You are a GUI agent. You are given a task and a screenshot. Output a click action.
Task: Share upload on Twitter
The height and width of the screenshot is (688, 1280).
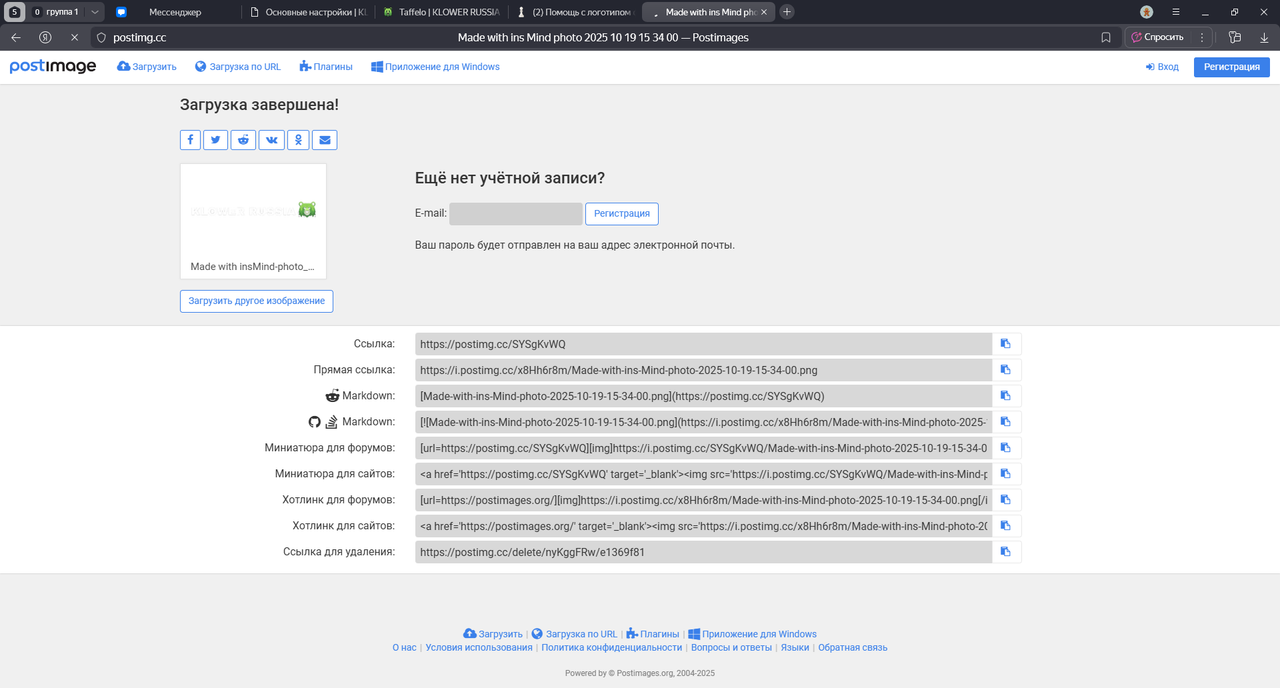click(x=216, y=140)
